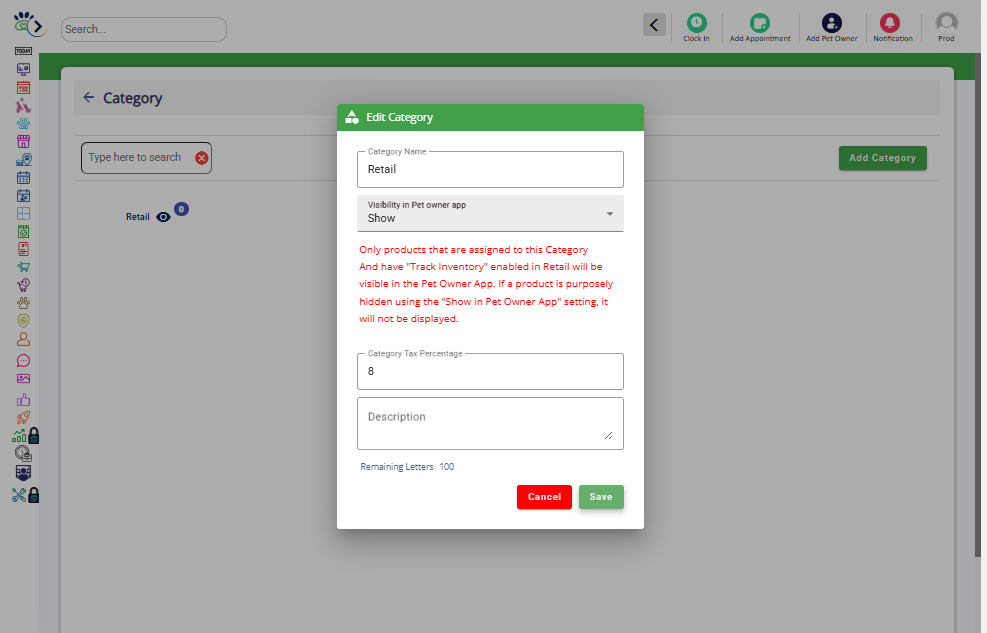Click the global Search field
The image size is (987, 633).
point(144,30)
